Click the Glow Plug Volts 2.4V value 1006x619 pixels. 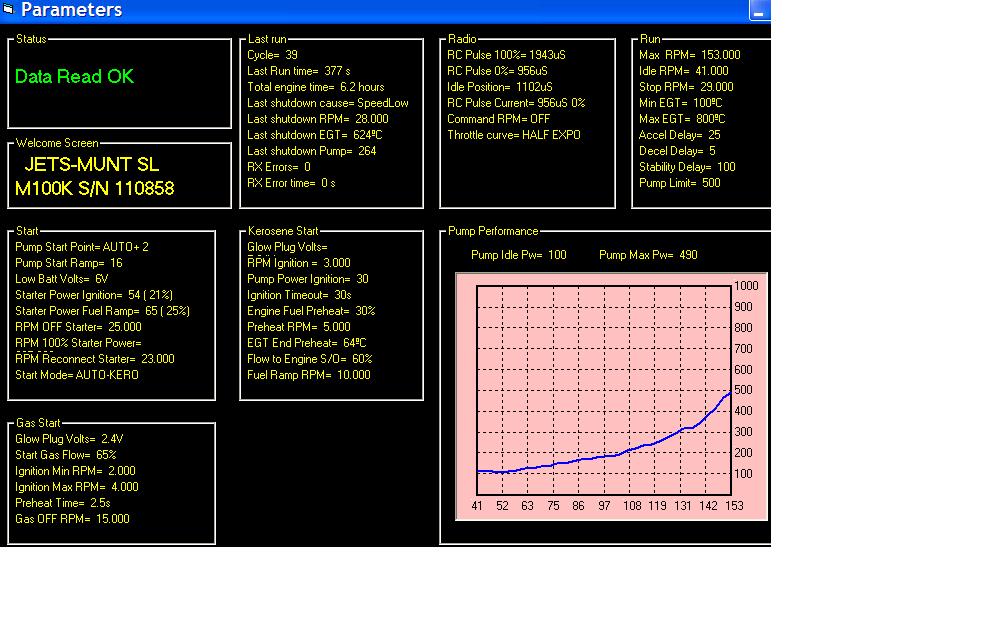(69, 439)
